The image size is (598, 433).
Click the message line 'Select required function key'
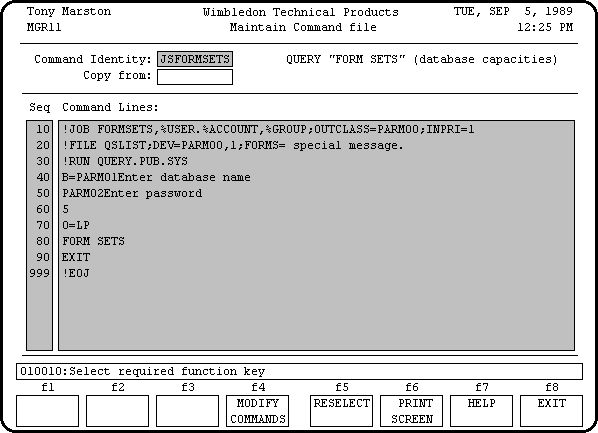point(299,371)
